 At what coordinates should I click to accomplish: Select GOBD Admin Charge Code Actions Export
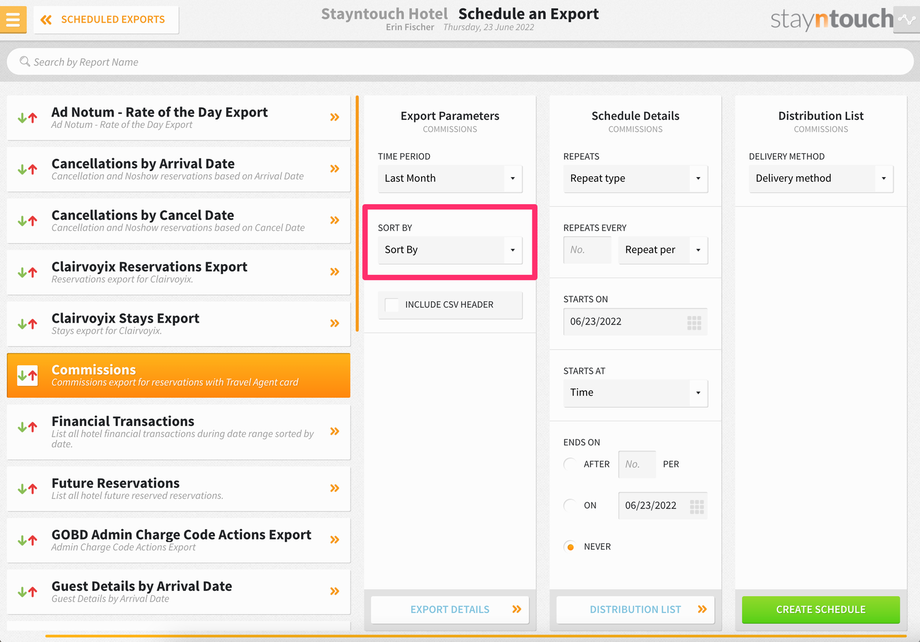(178, 540)
